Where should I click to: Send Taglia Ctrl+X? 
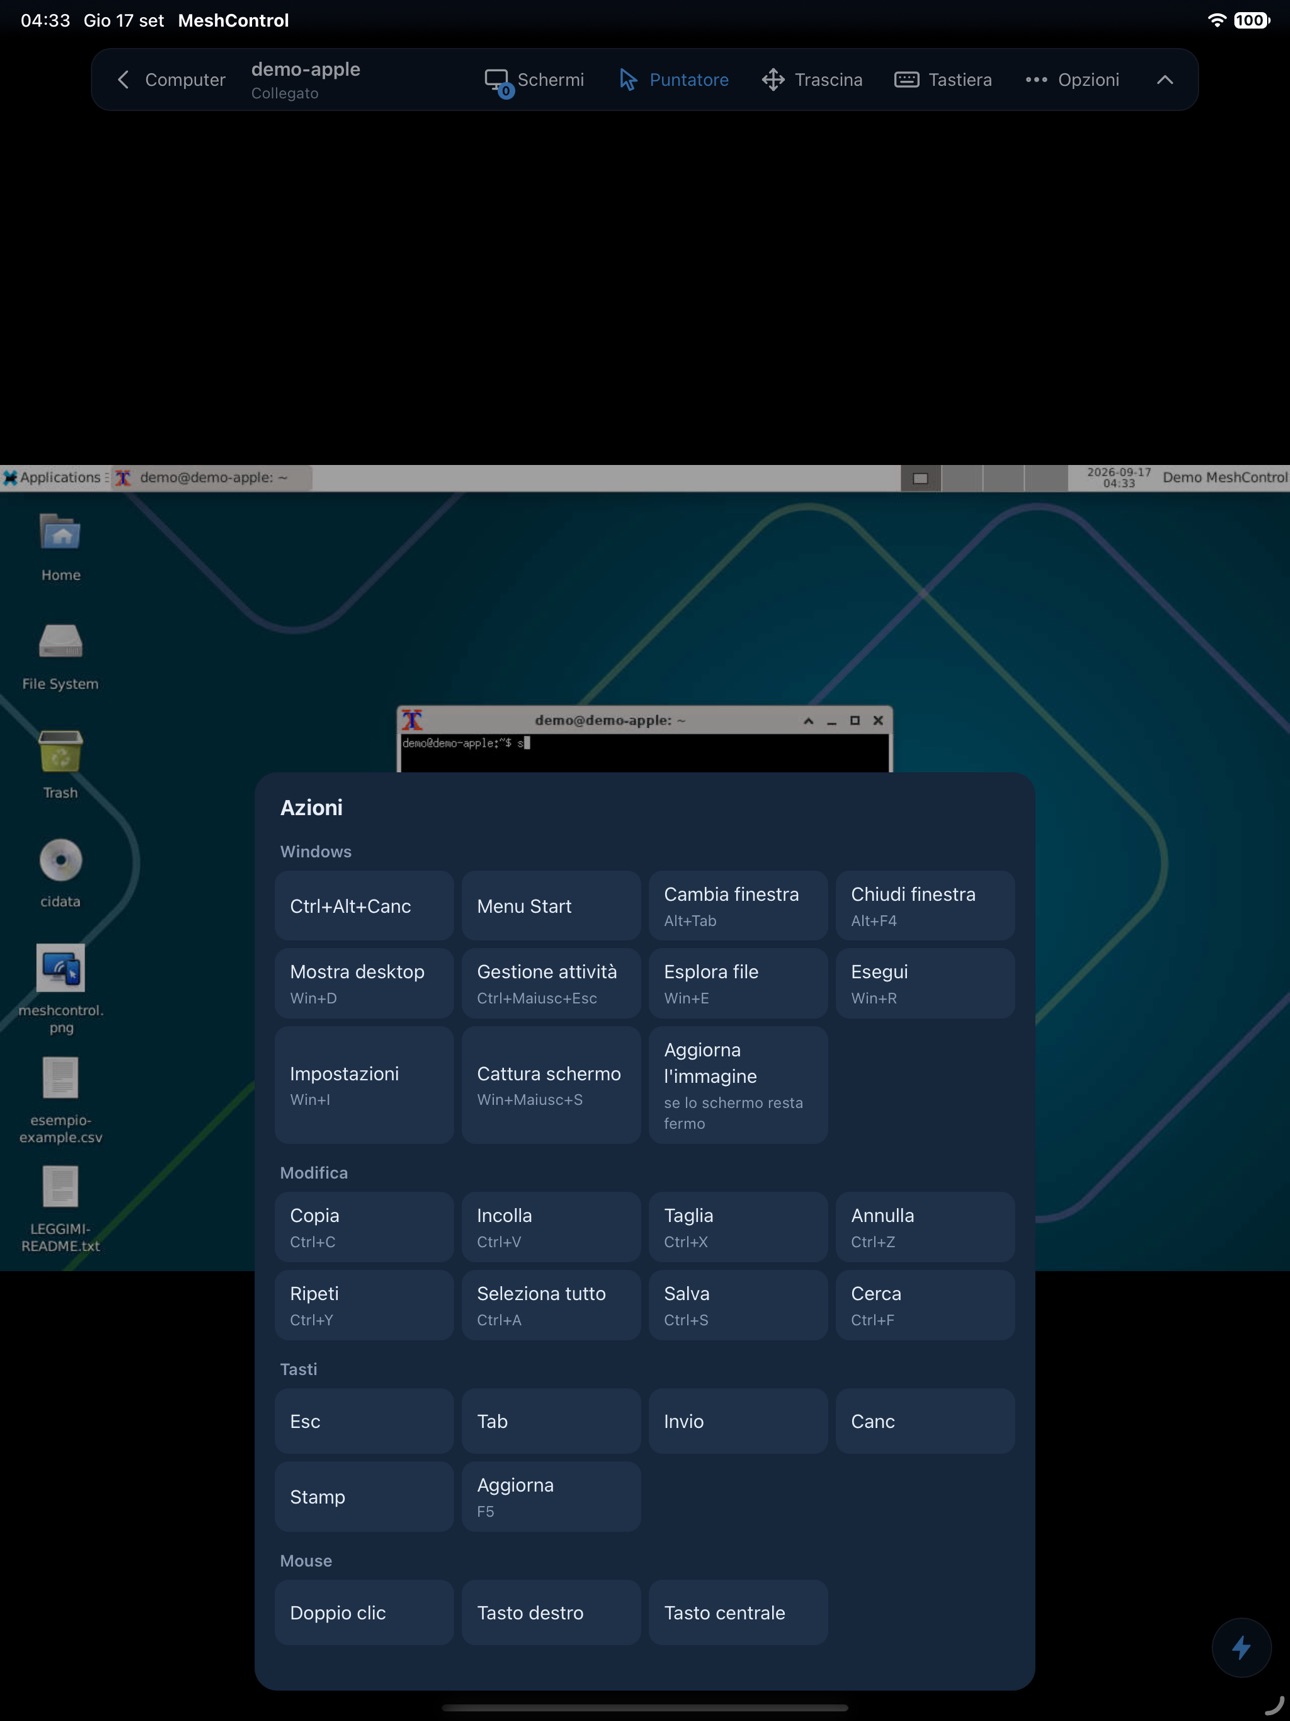click(x=738, y=1227)
